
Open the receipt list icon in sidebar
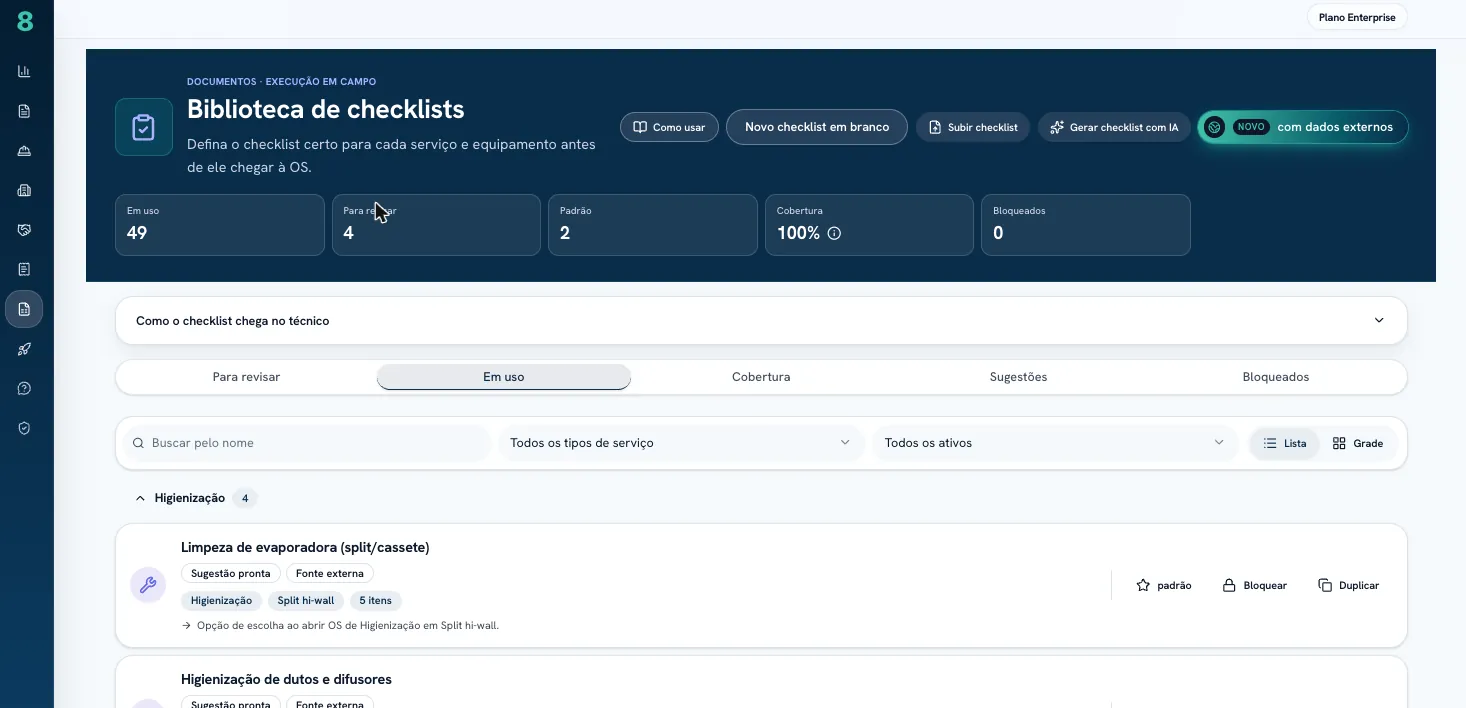coord(24,269)
